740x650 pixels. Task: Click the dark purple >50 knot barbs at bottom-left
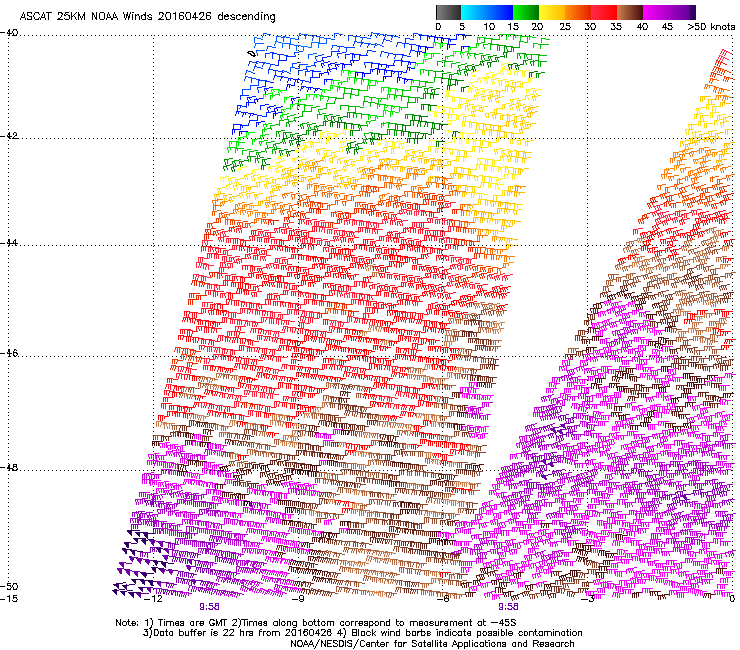(139, 562)
